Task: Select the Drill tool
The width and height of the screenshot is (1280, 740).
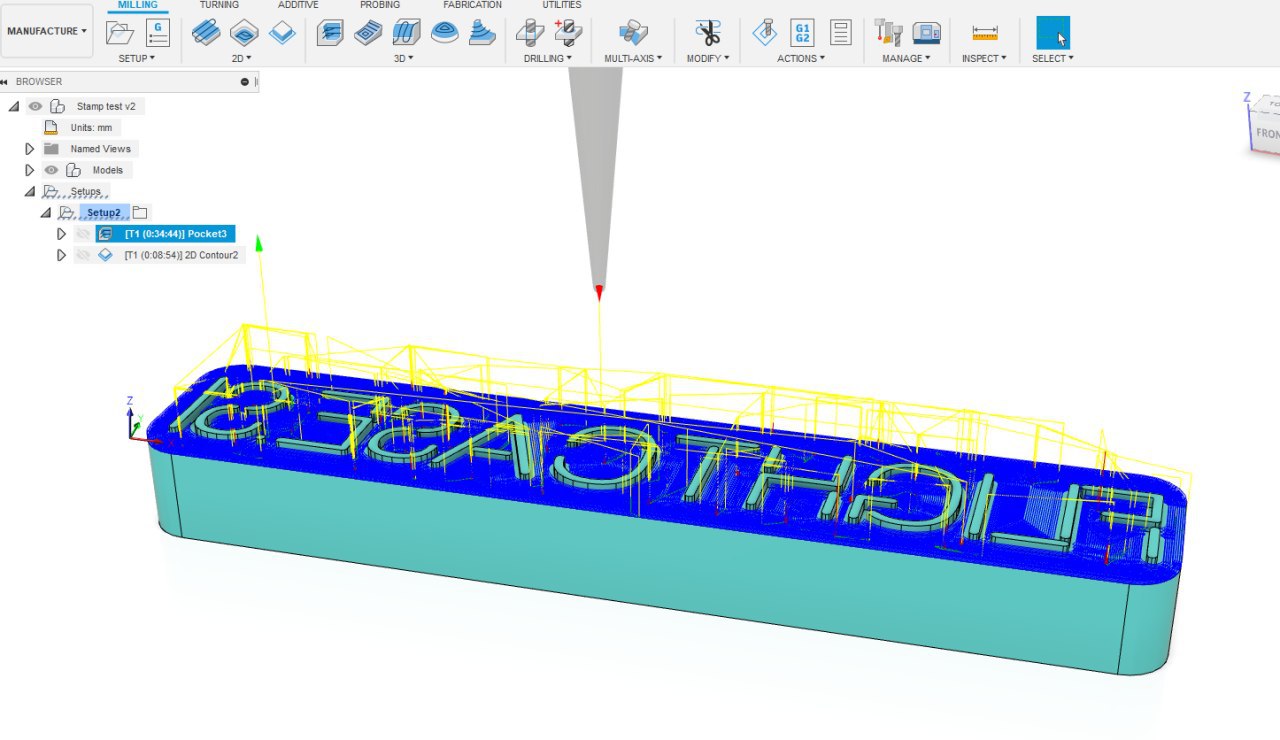Action: [529, 33]
